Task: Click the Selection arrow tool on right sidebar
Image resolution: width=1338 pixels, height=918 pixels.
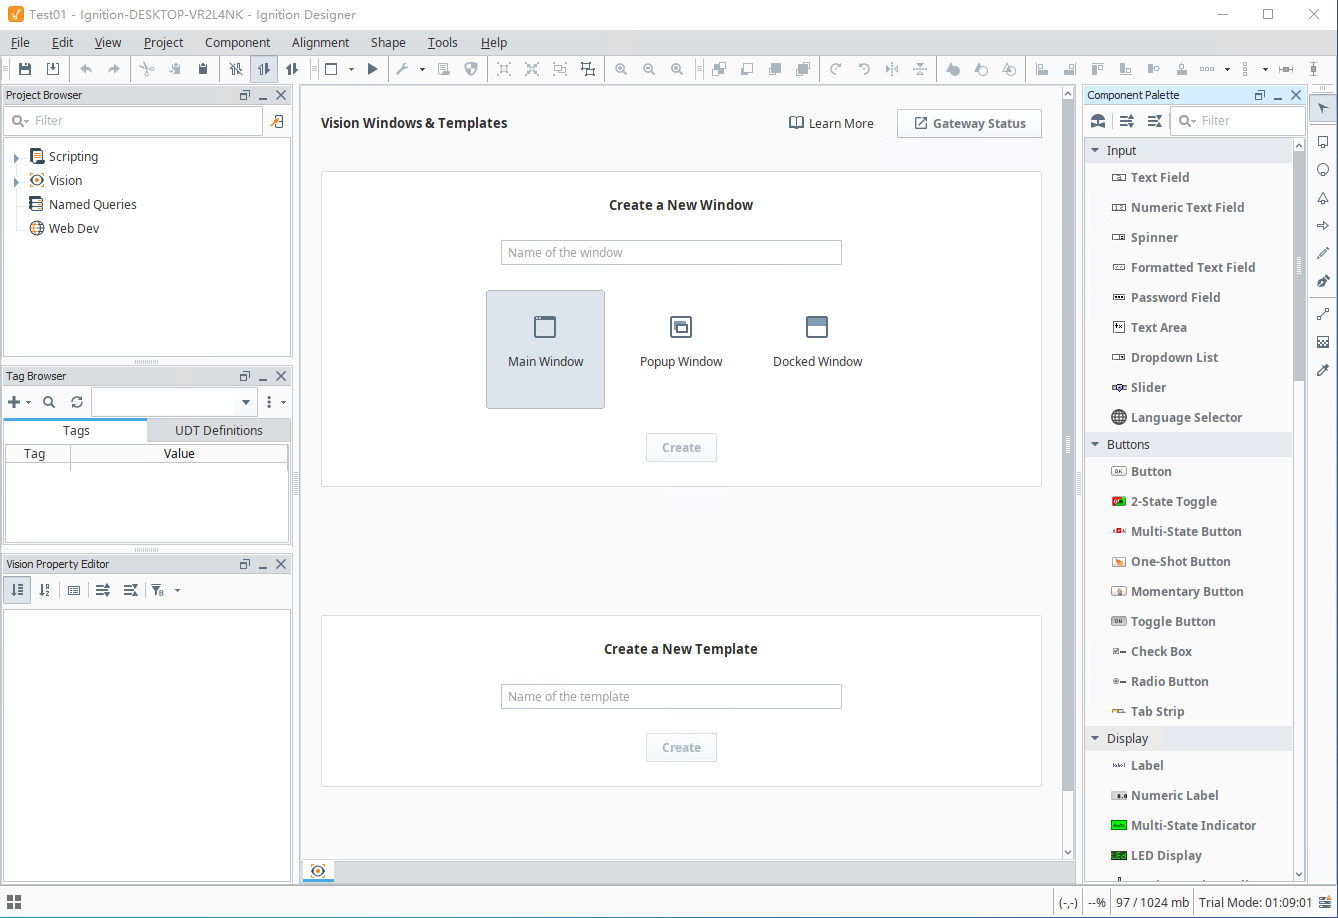Action: [1323, 108]
